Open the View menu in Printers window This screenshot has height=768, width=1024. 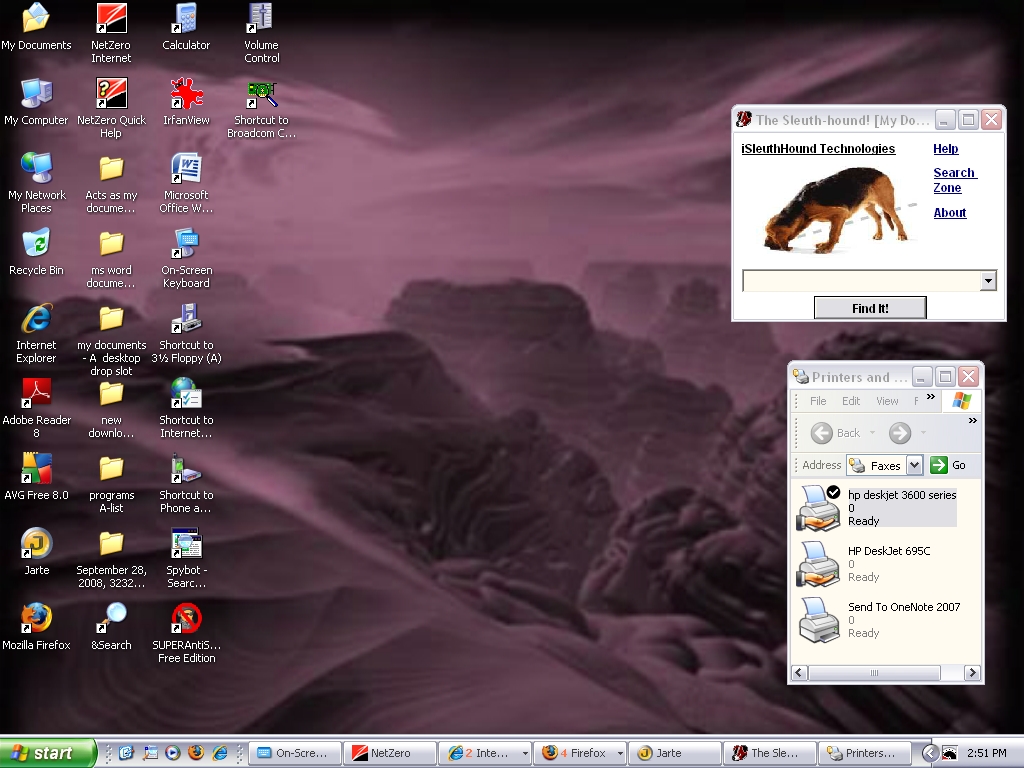[887, 401]
